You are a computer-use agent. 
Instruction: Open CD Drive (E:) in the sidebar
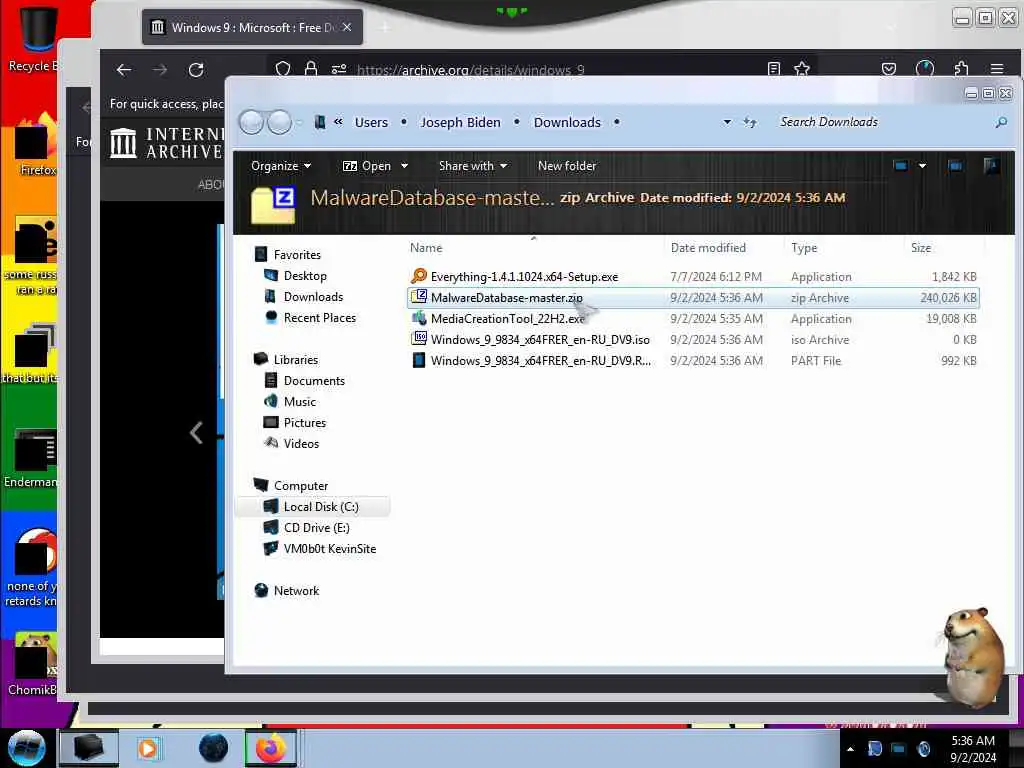pyautogui.click(x=316, y=528)
